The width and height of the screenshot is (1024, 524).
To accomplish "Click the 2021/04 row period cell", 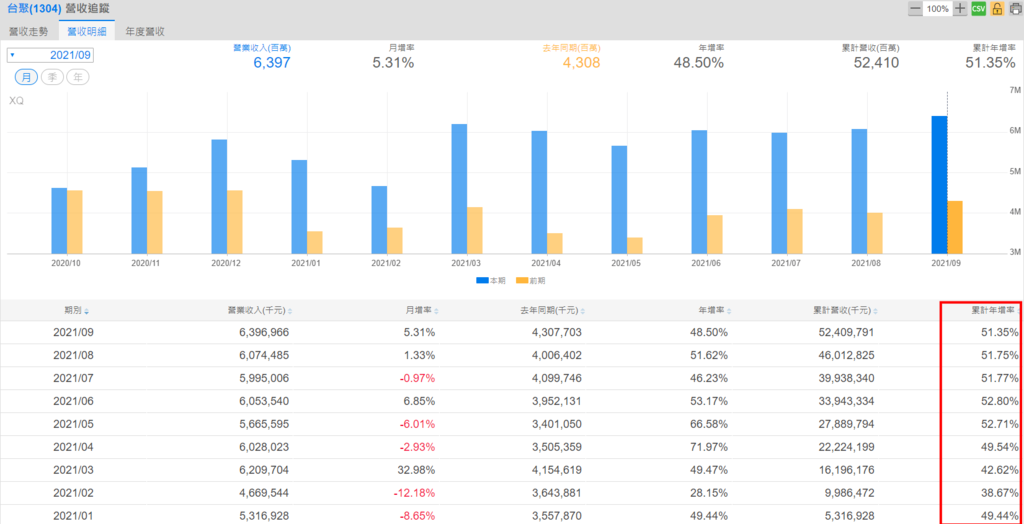I will pyautogui.click(x=74, y=447).
